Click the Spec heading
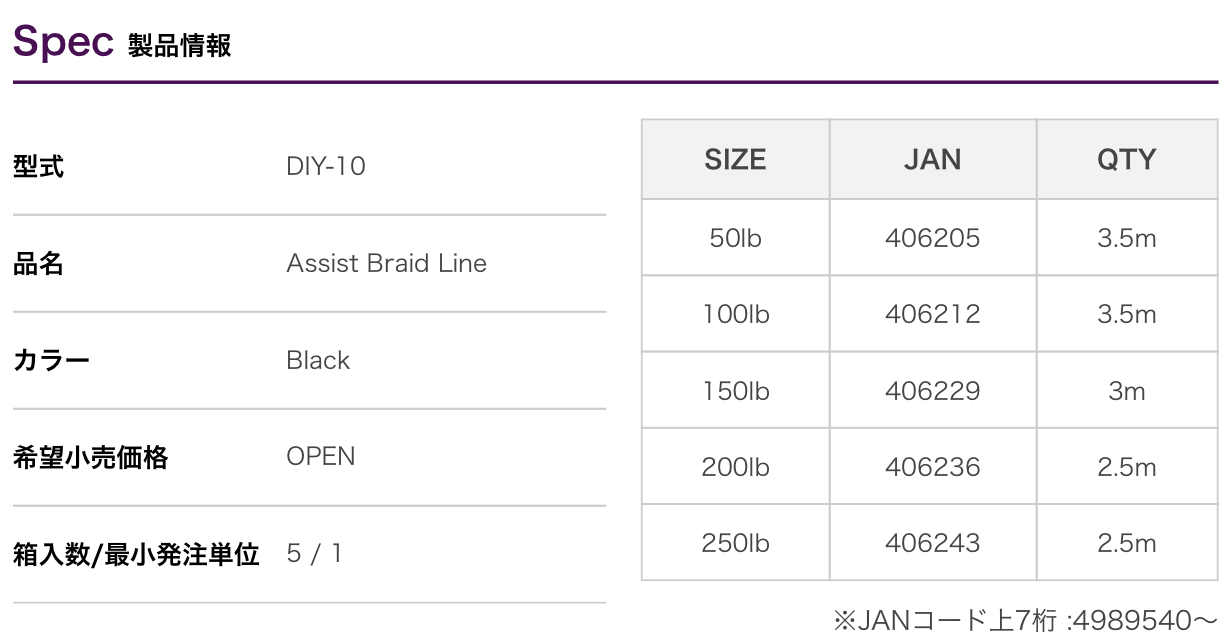Viewport: 1222px width, 644px height. (63, 42)
